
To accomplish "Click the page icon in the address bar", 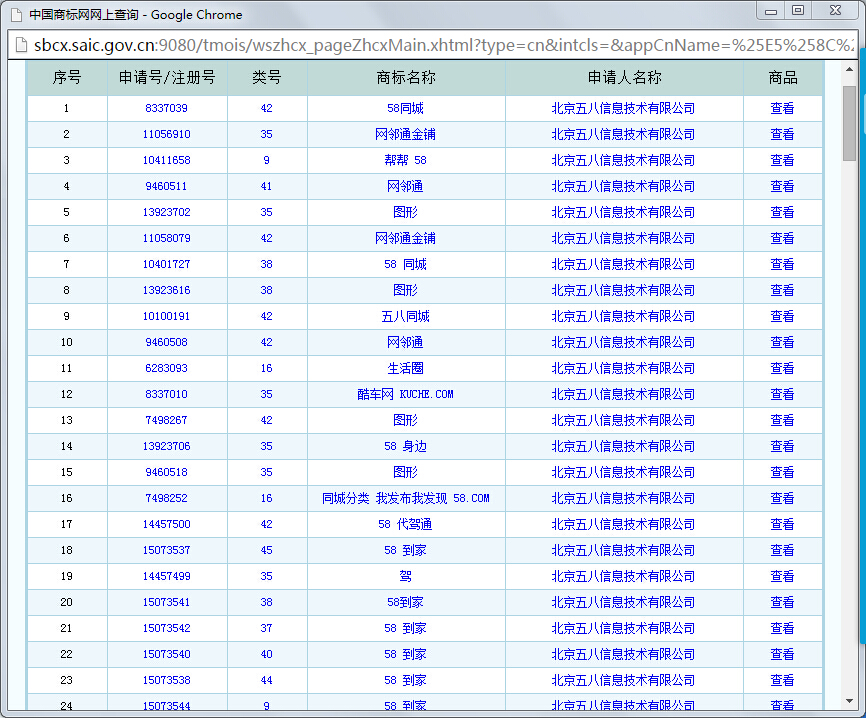I will click(x=21, y=45).
